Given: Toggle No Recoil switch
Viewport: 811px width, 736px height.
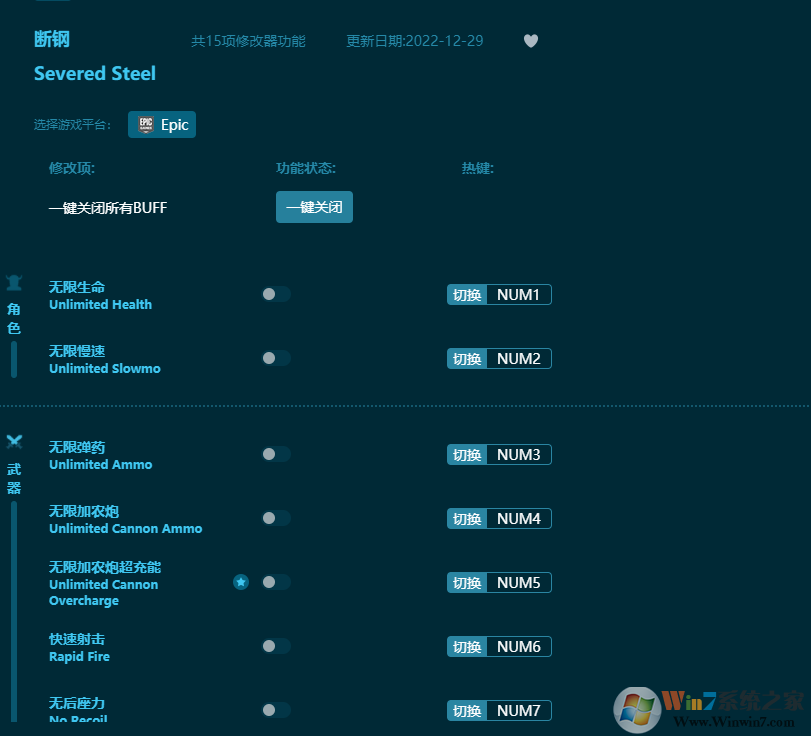Looking at the screenshot, I should click(276, 710).
